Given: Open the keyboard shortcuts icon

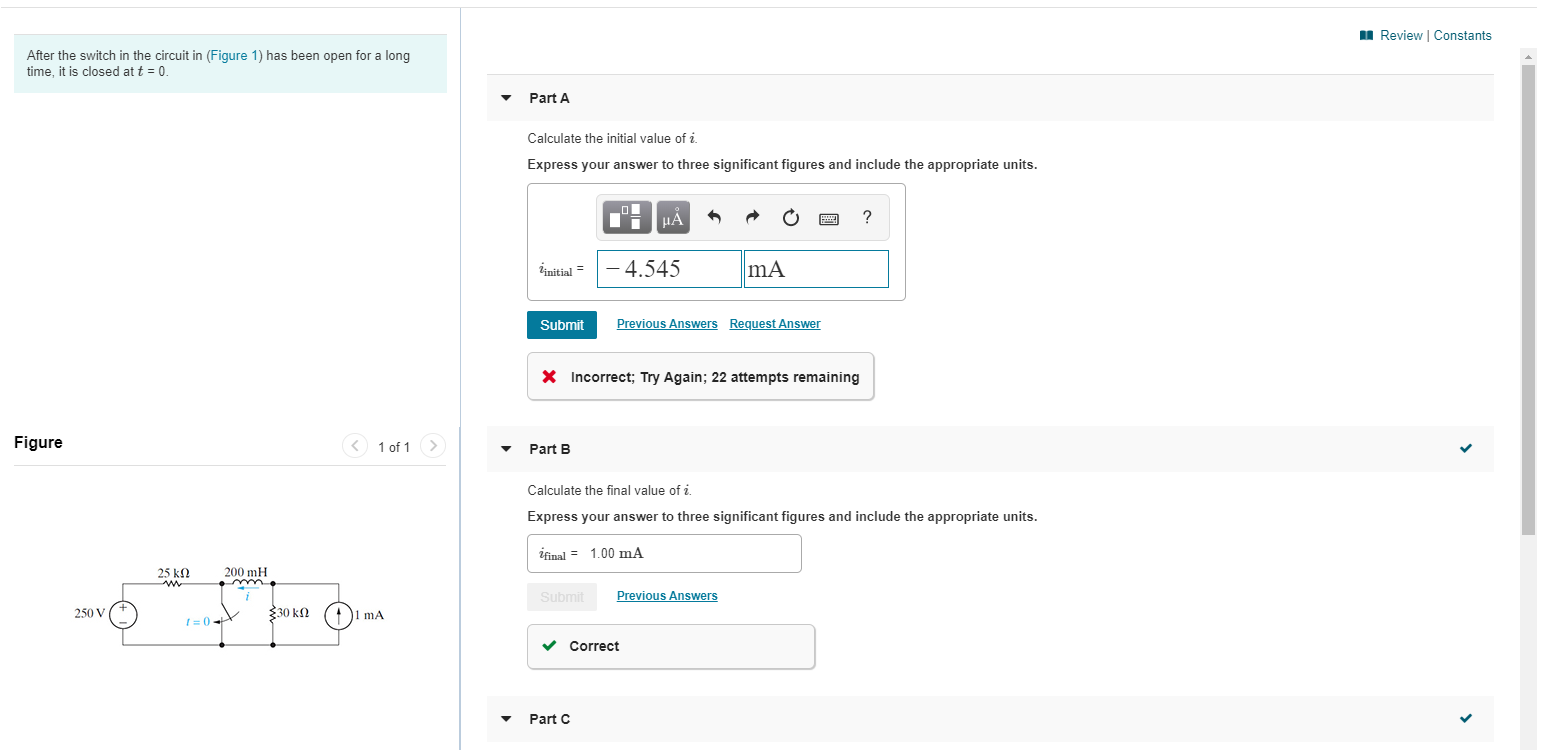Looking at the screenshot, I should (x=828, y=217).
